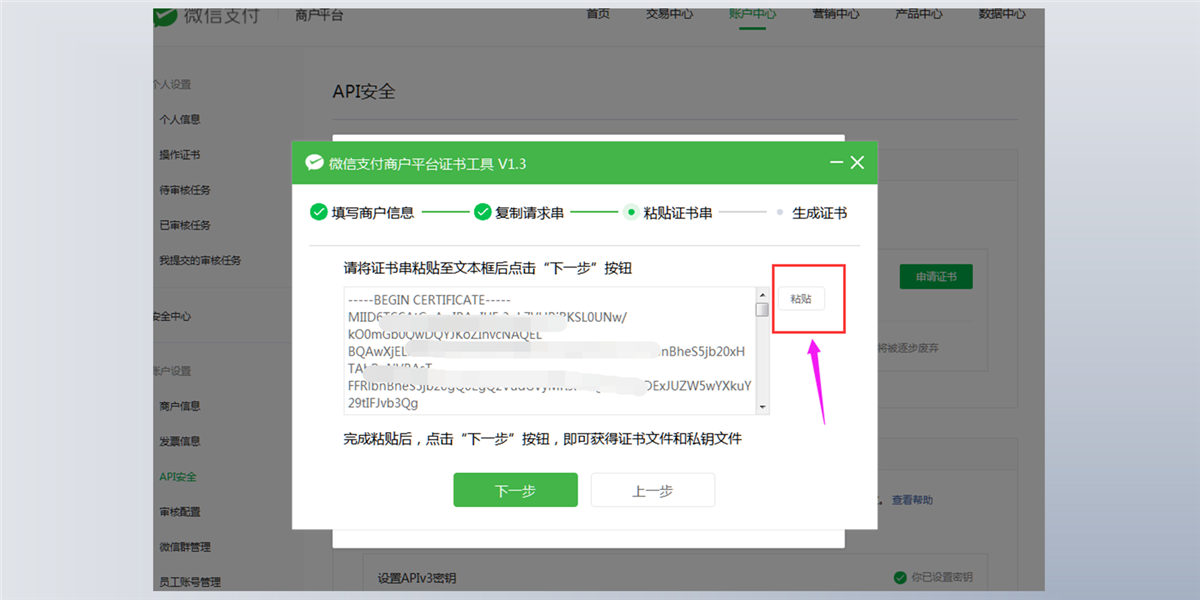The width and height of the screenshot is (1200, 600).
Task: Select API安全 in the sidebar
Action: pos(178,477)
